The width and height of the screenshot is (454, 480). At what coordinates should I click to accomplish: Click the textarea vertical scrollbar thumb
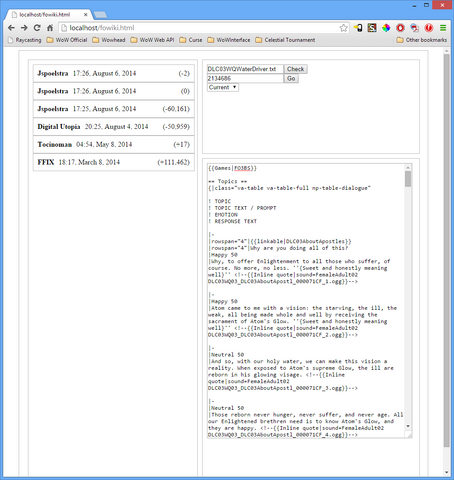(x=408, y=179)
